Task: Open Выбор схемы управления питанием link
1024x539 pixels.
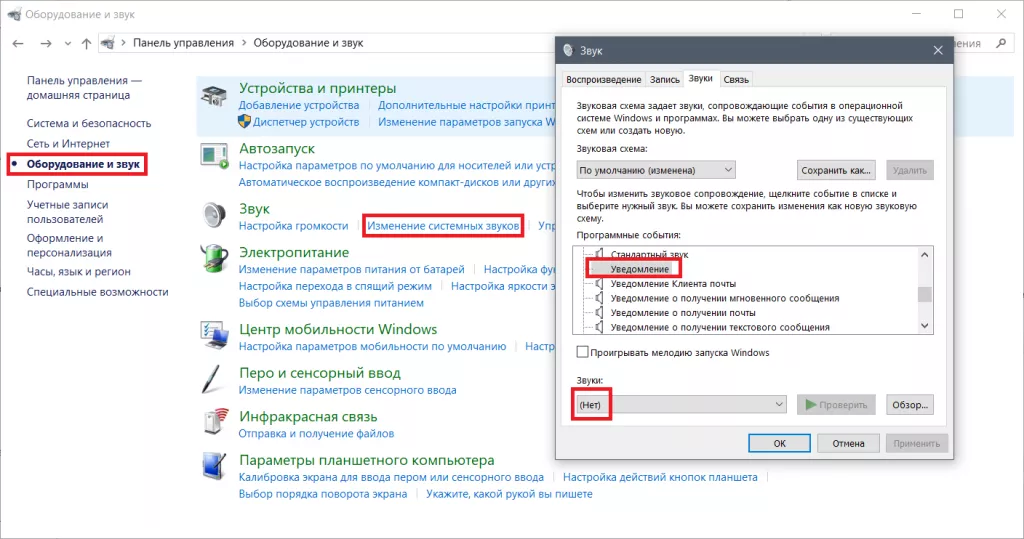Action: click(x=331, y=302)
